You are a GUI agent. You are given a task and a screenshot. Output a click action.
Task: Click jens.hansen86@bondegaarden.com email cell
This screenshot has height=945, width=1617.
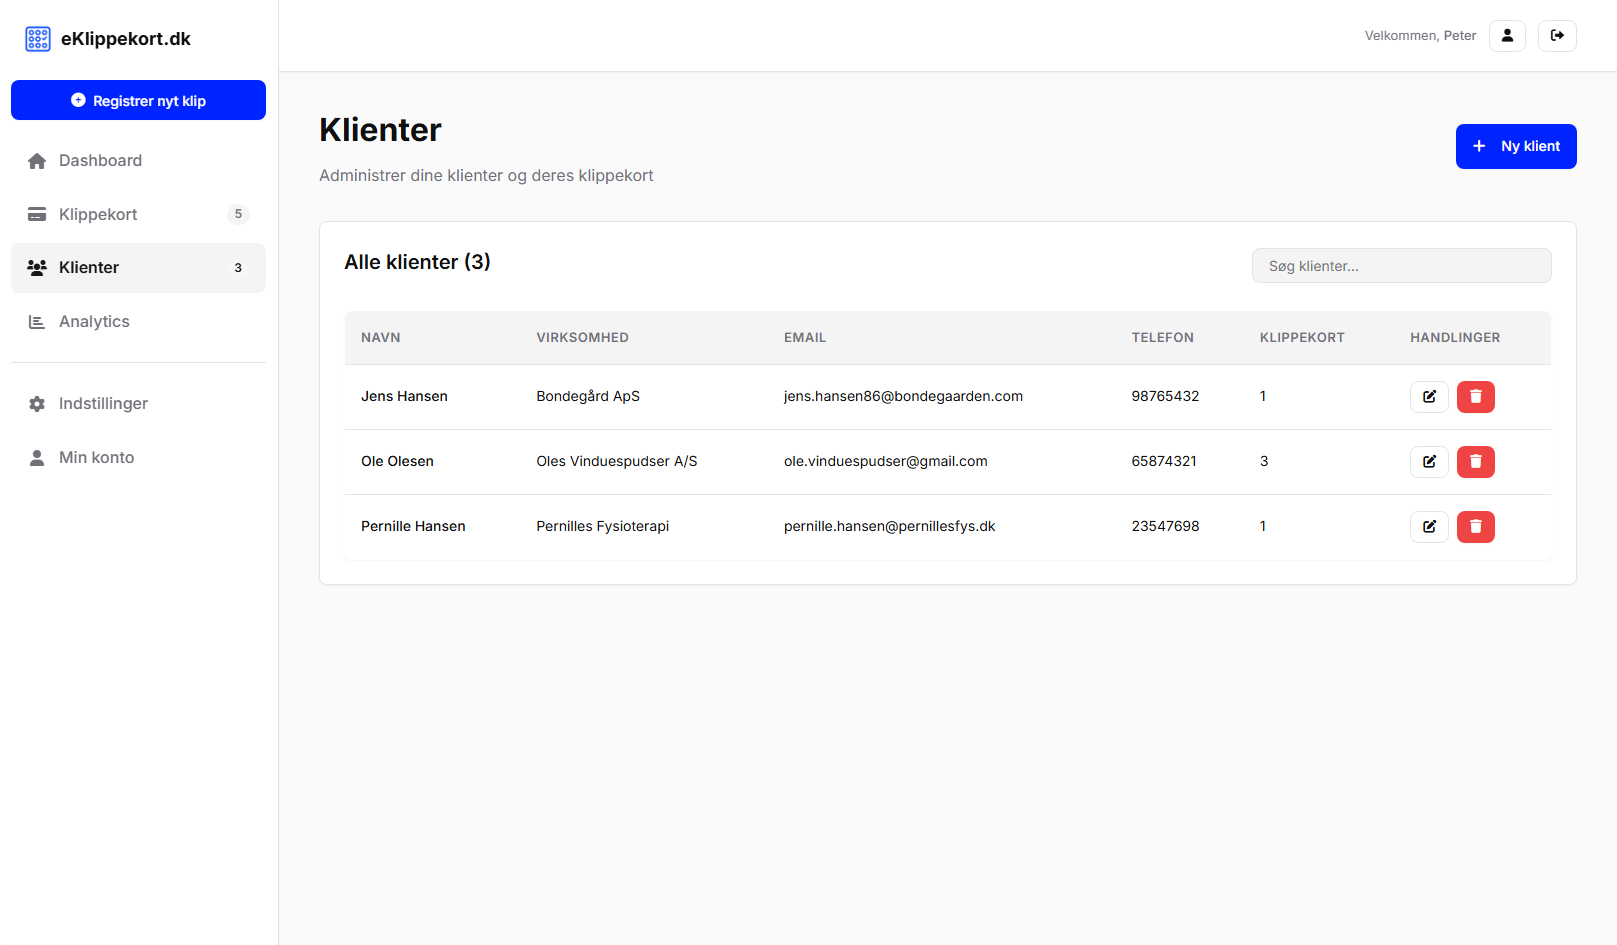(x=903, y=397)
